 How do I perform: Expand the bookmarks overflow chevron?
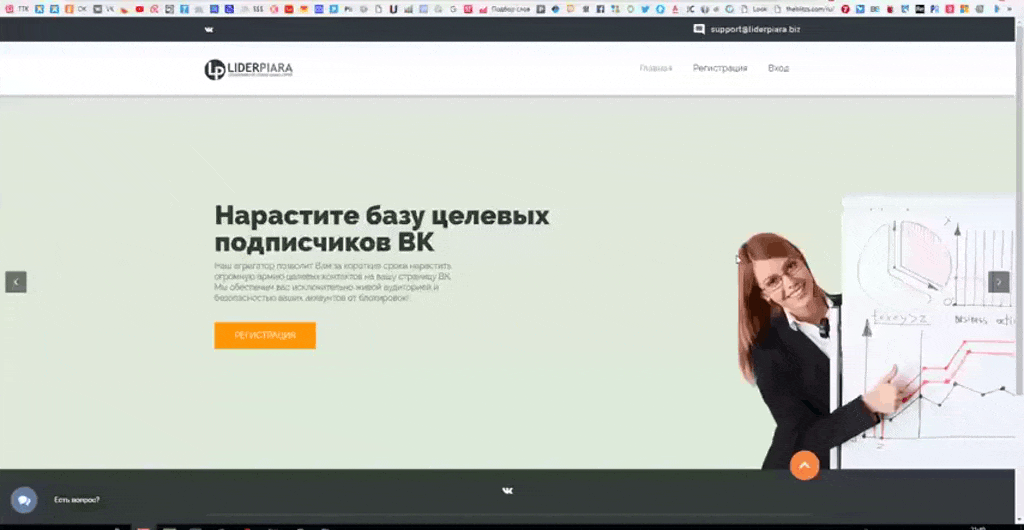click(1011, 9)
